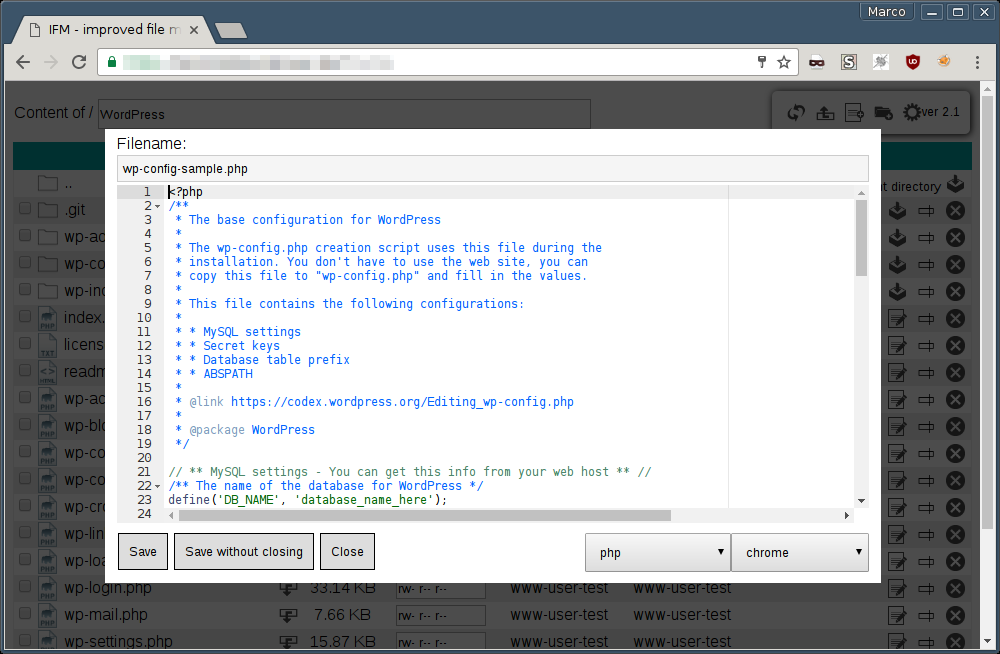Open the Chrome three-dot menu

(x=977, y=62)
